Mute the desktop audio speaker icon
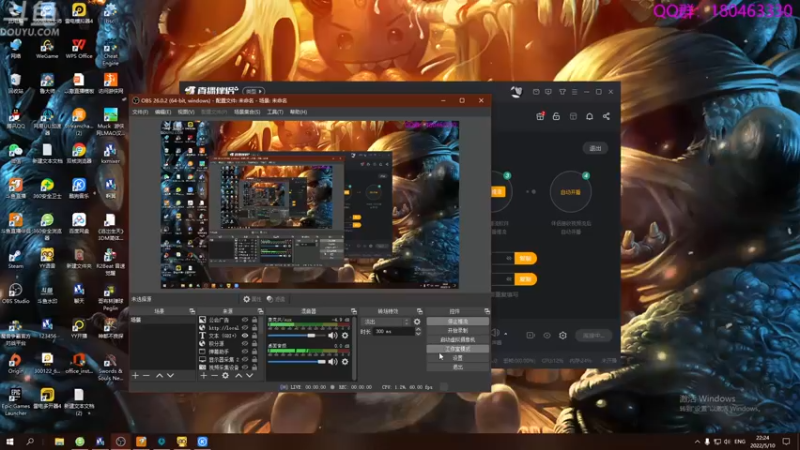 pos(333,362)
